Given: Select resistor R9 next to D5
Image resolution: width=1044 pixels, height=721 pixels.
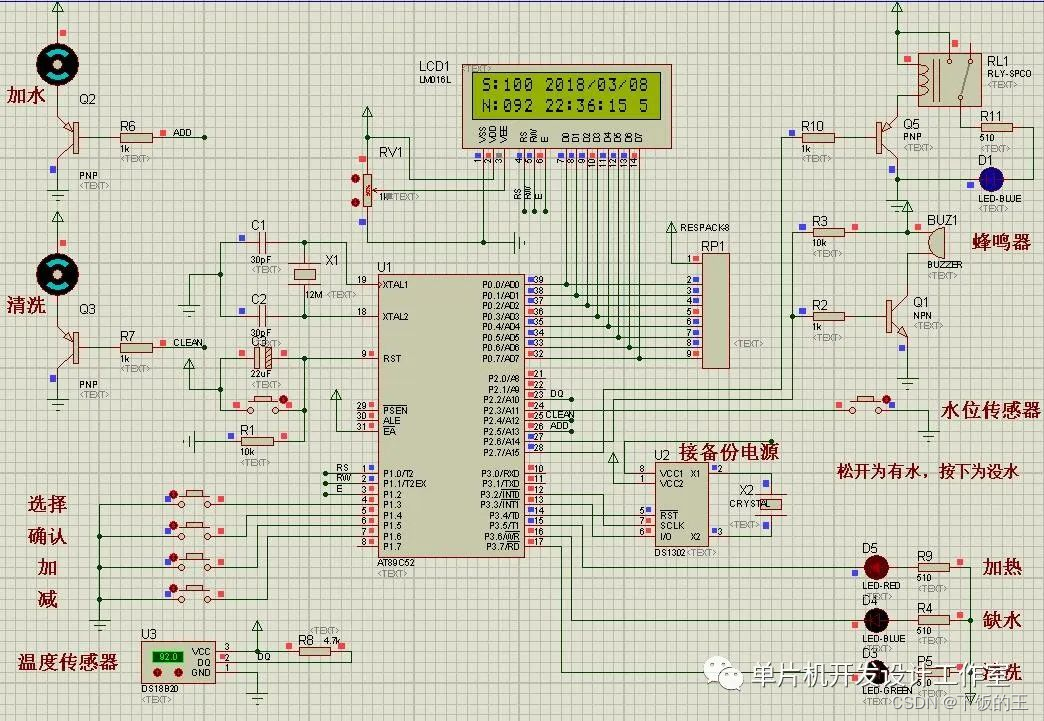Looking at the screenshot, I should tap(933, 567).
